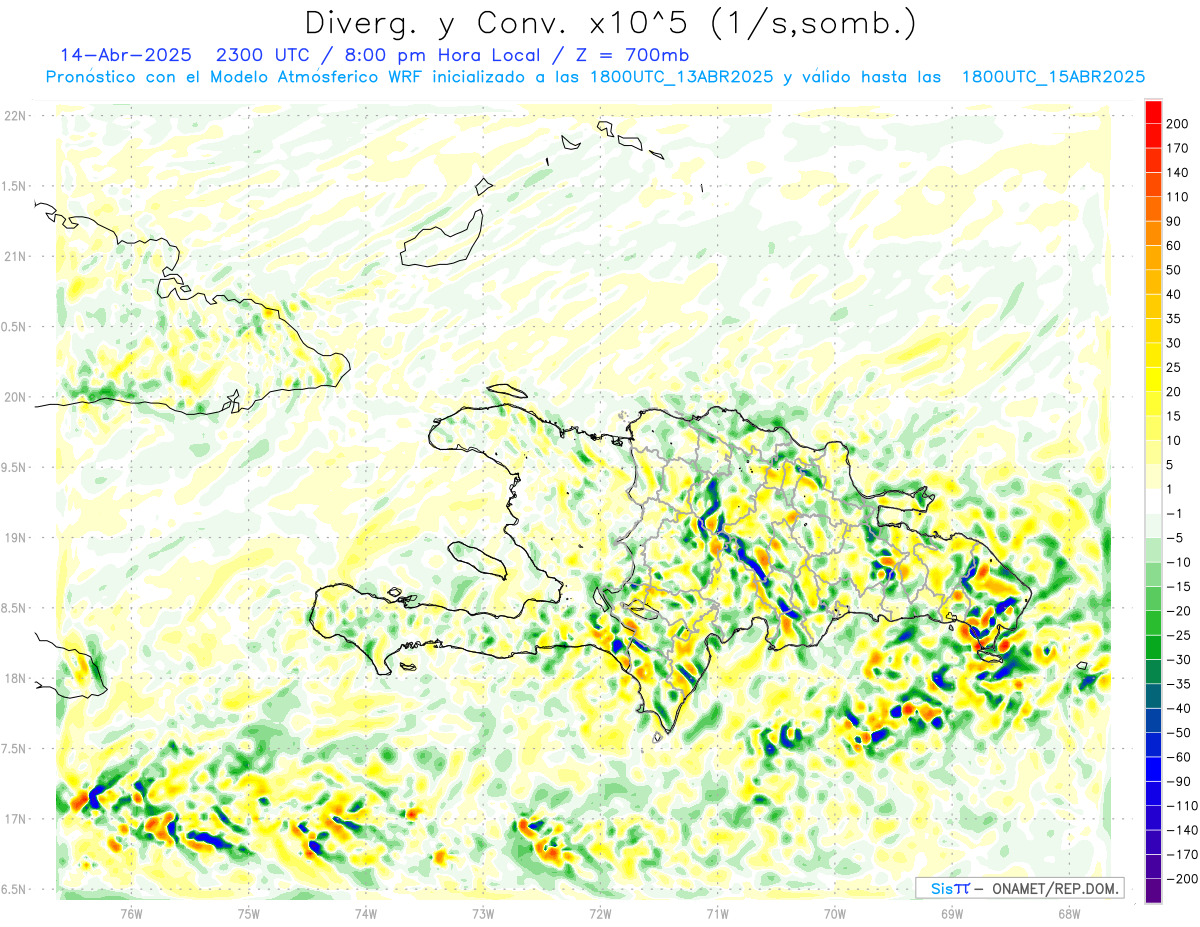
Task: Click the colorbar value "170" in red range
Action: 1179,148
